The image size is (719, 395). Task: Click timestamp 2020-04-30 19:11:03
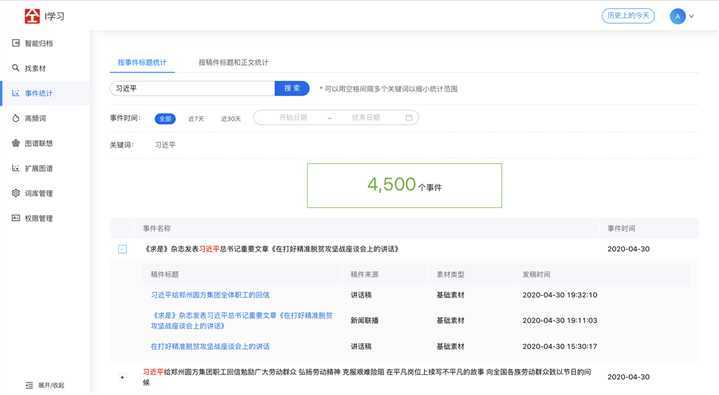pyautogui.click(x=560, y=321)
